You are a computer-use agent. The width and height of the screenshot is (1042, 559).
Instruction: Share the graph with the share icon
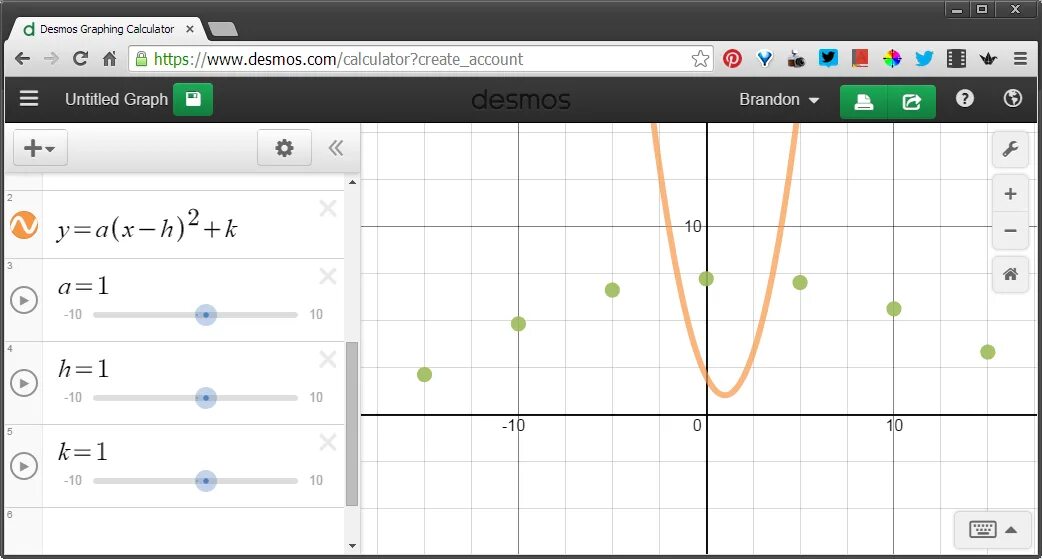coord(912,102)
